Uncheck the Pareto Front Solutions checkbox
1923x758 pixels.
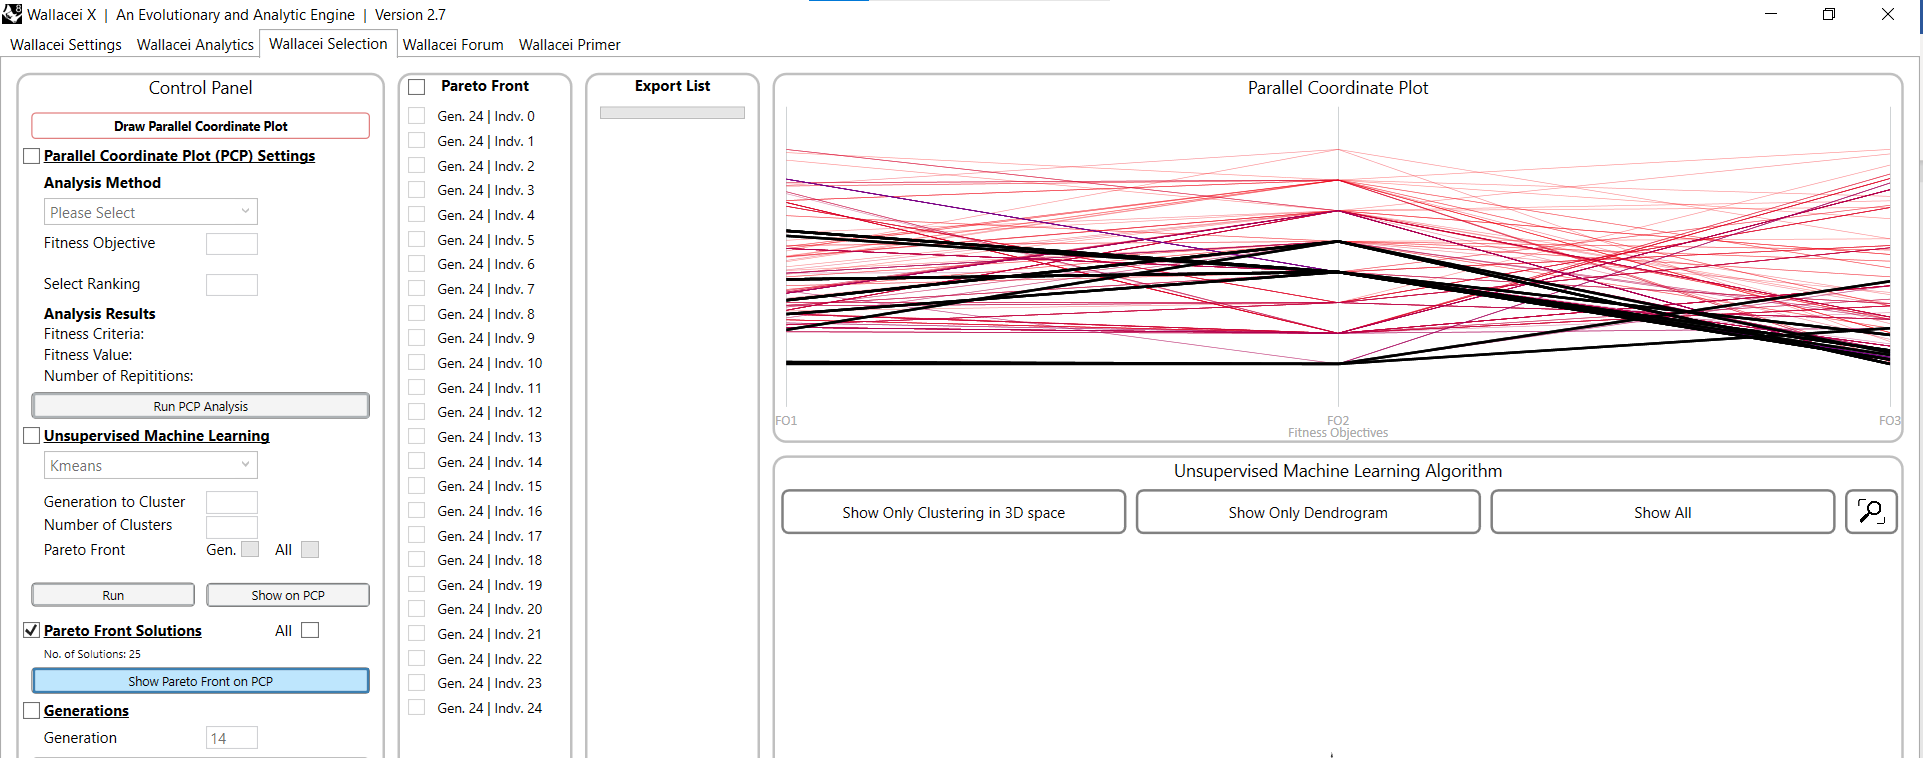click(32, 631)
